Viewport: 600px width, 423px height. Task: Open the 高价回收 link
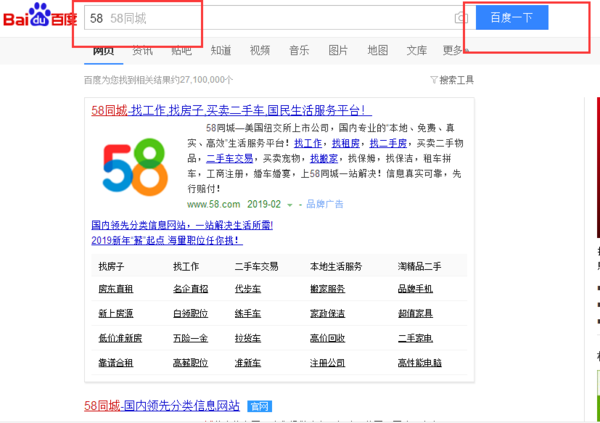327,338
